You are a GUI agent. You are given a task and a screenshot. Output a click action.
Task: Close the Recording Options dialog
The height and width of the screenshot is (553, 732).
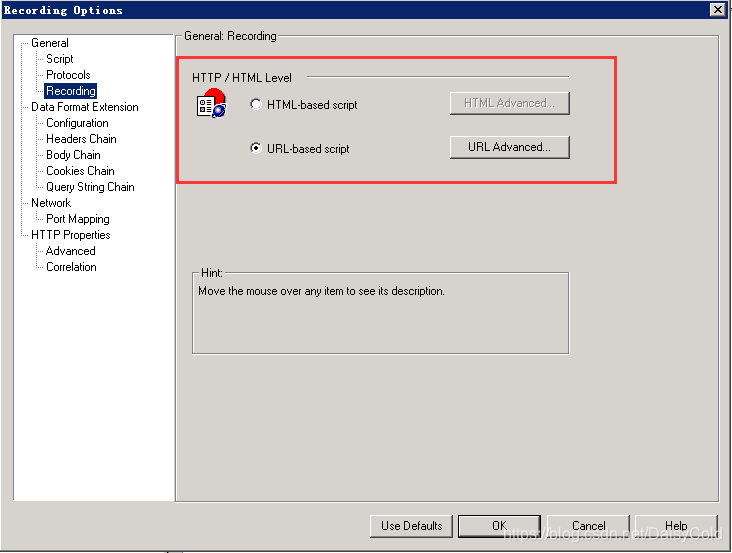pos(718,9)
